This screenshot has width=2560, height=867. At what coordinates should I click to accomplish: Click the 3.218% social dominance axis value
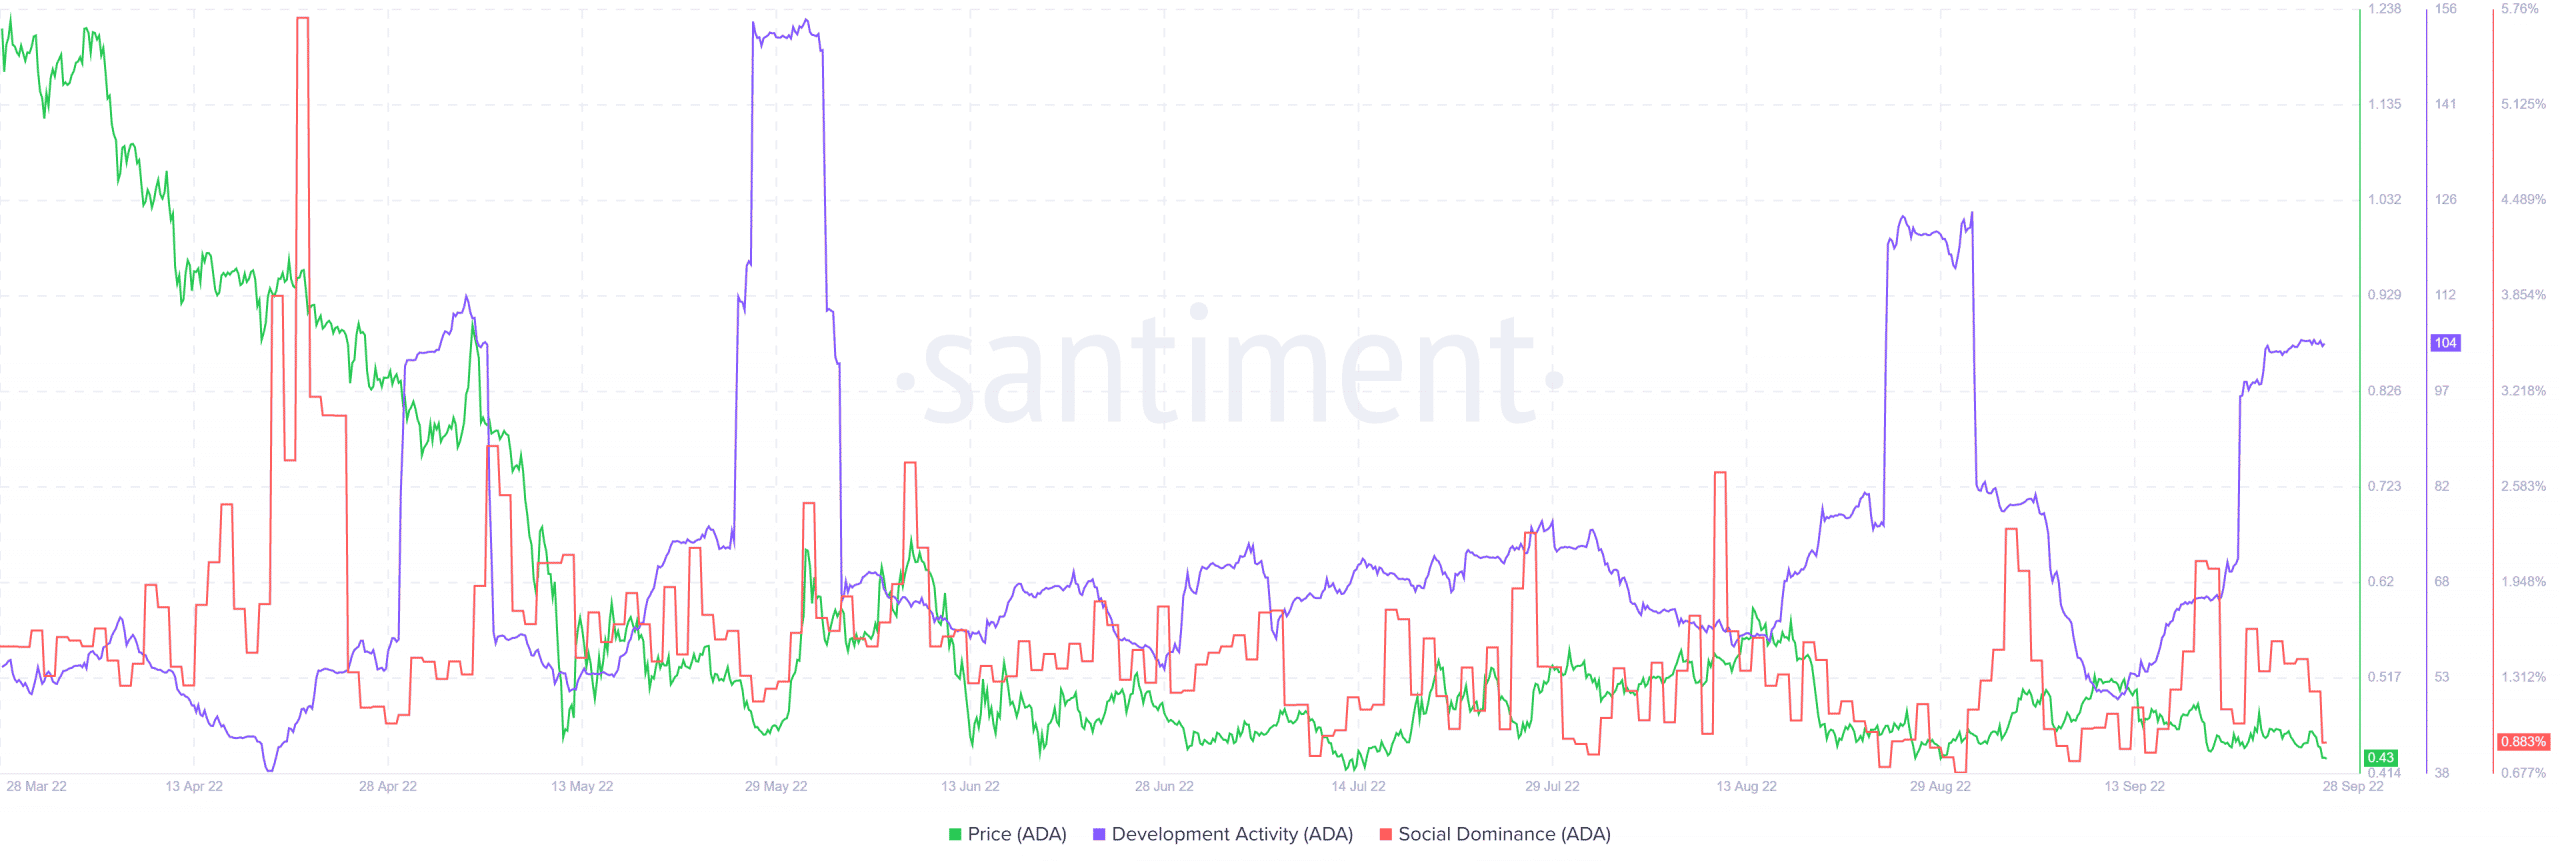coord(2523,391)
